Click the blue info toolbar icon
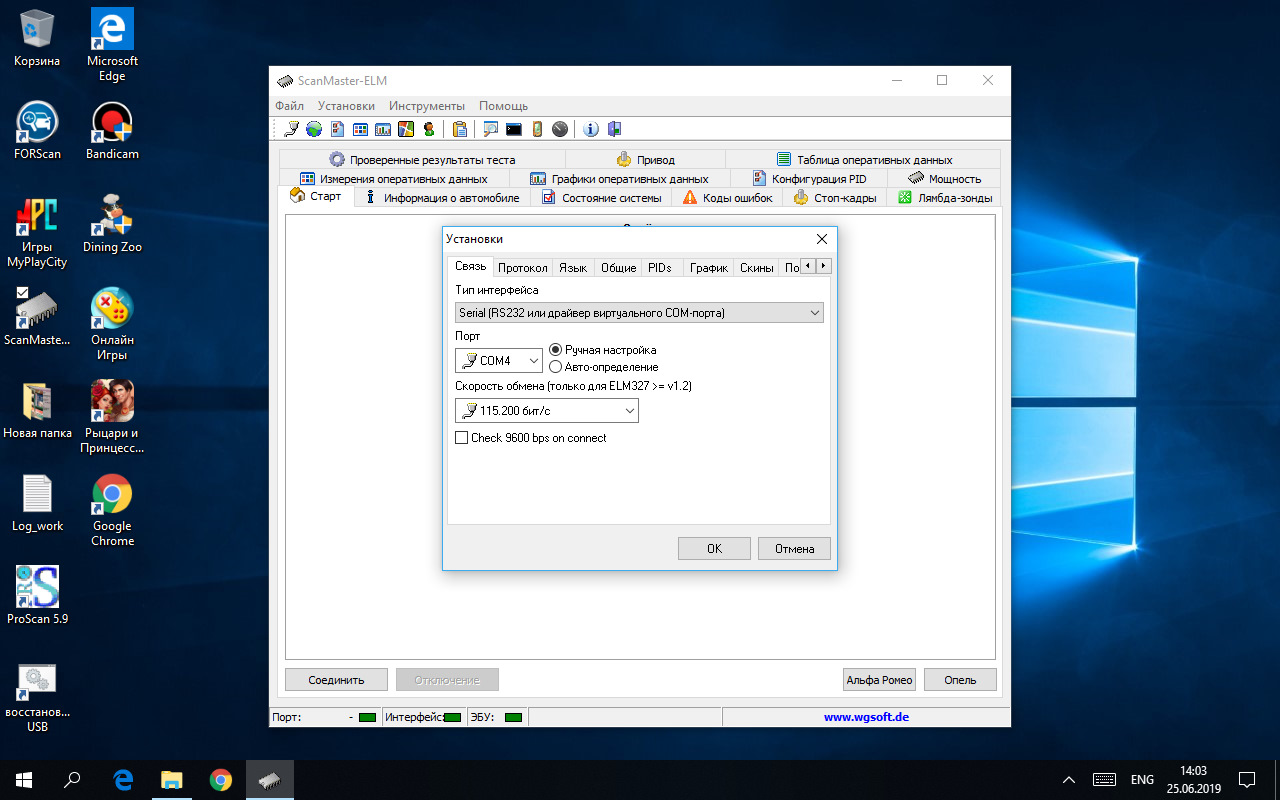This screenshot has width=1280, height=800. point(591,129)
